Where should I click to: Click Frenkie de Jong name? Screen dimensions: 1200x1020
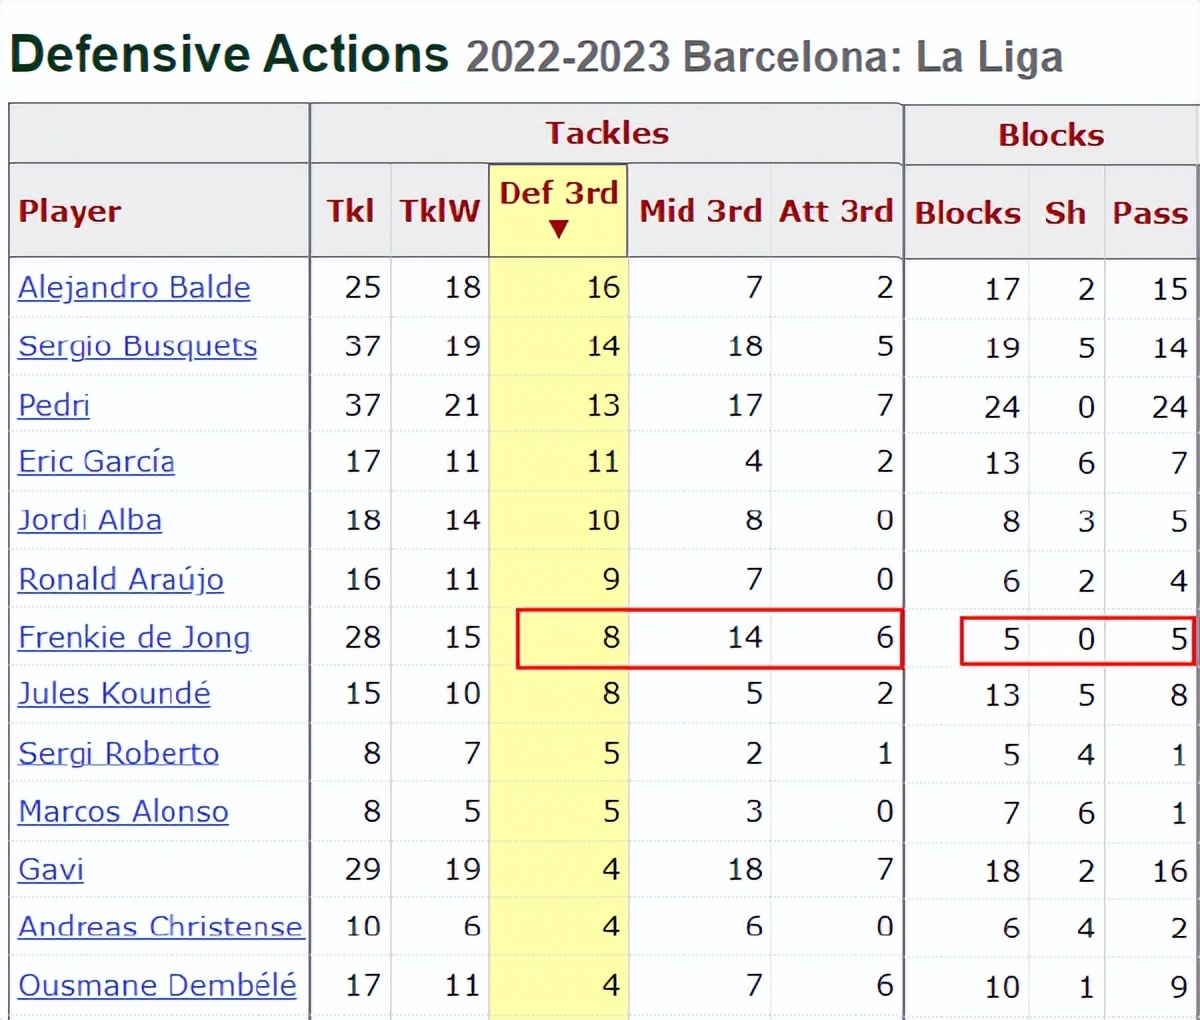(134, 637)
